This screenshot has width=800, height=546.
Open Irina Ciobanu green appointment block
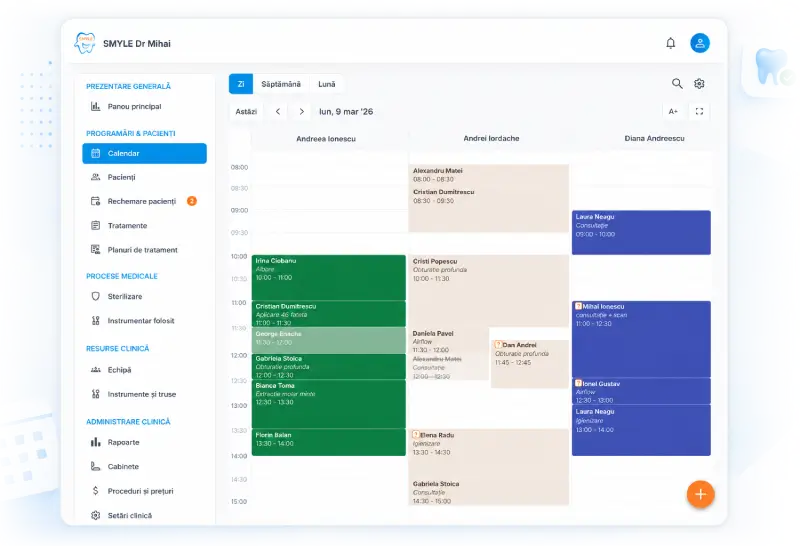point(329,277)
